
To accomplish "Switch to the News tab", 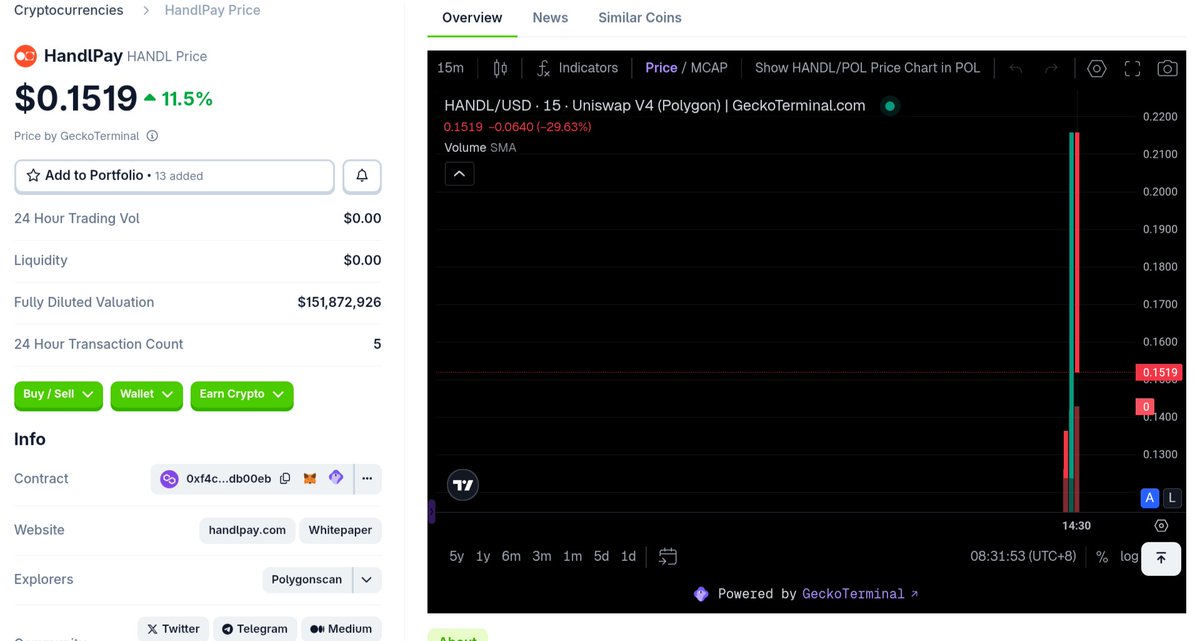I will pyautogui.click(x=550, y=18).
